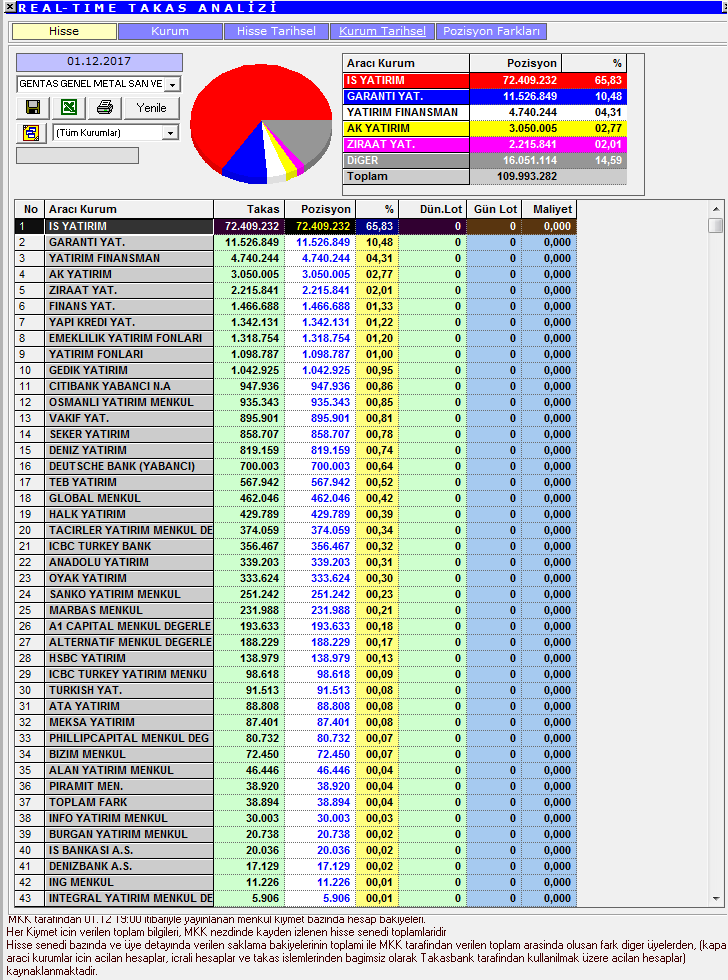Open the Hisse Tarihsel tab

[x=276, y=31]
